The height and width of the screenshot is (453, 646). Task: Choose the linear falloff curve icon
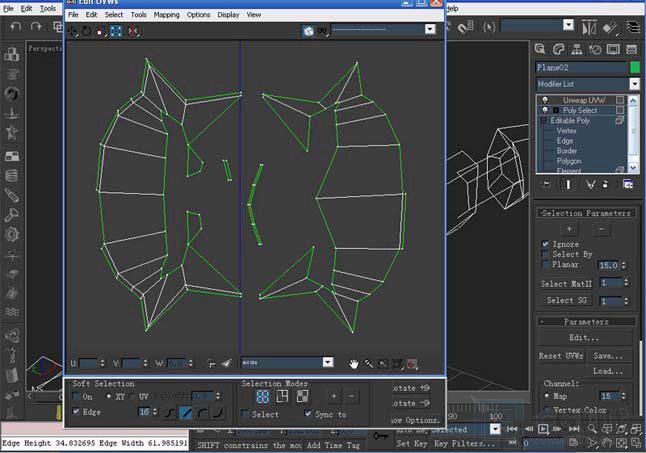186,412
